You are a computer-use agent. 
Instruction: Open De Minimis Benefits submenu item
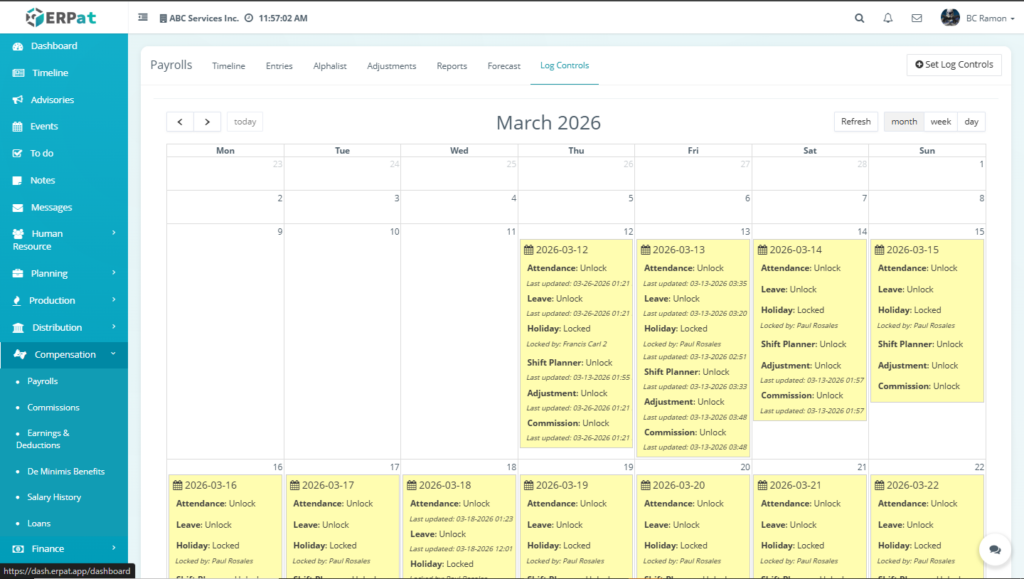66,471
